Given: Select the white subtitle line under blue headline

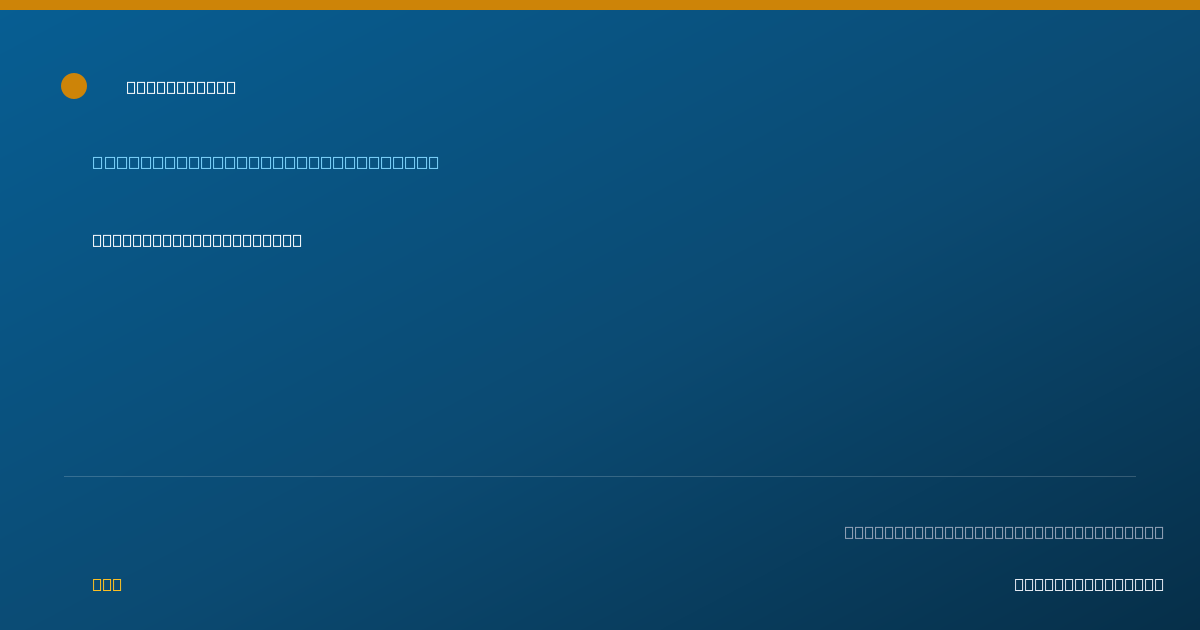Looking at the screenshot, I should tap(197, 240).
